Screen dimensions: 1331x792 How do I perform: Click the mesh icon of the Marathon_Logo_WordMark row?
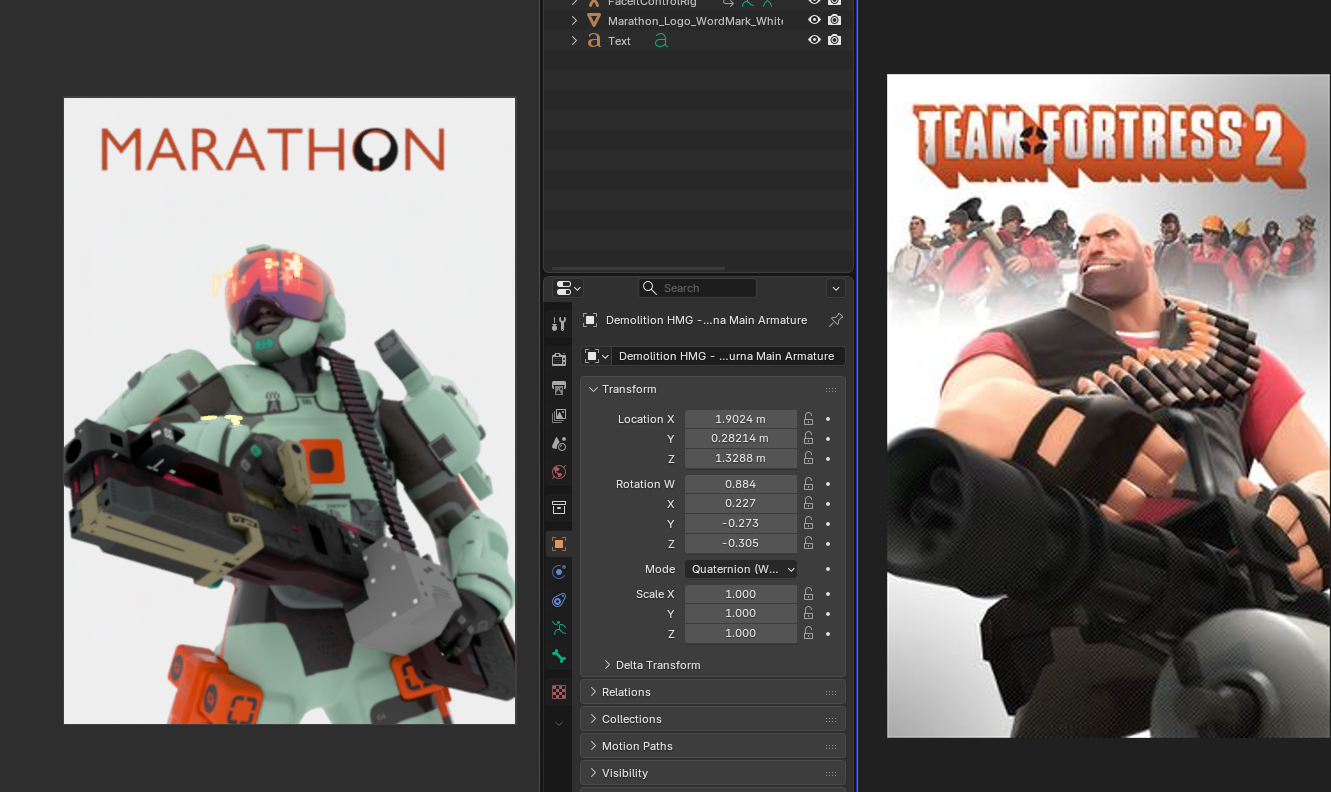coord(594,20)
